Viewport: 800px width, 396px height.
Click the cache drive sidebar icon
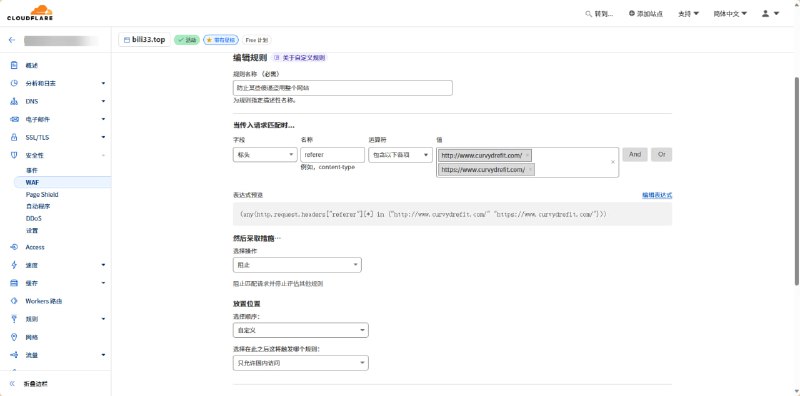(14, 283)
